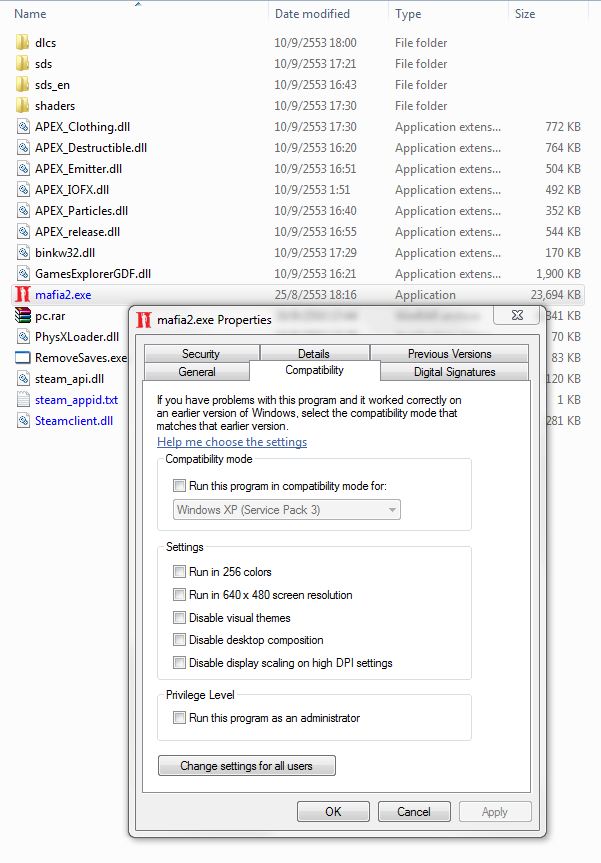
Task: Click the binkw32.dll file icon
Action: (x=23, y=253)
